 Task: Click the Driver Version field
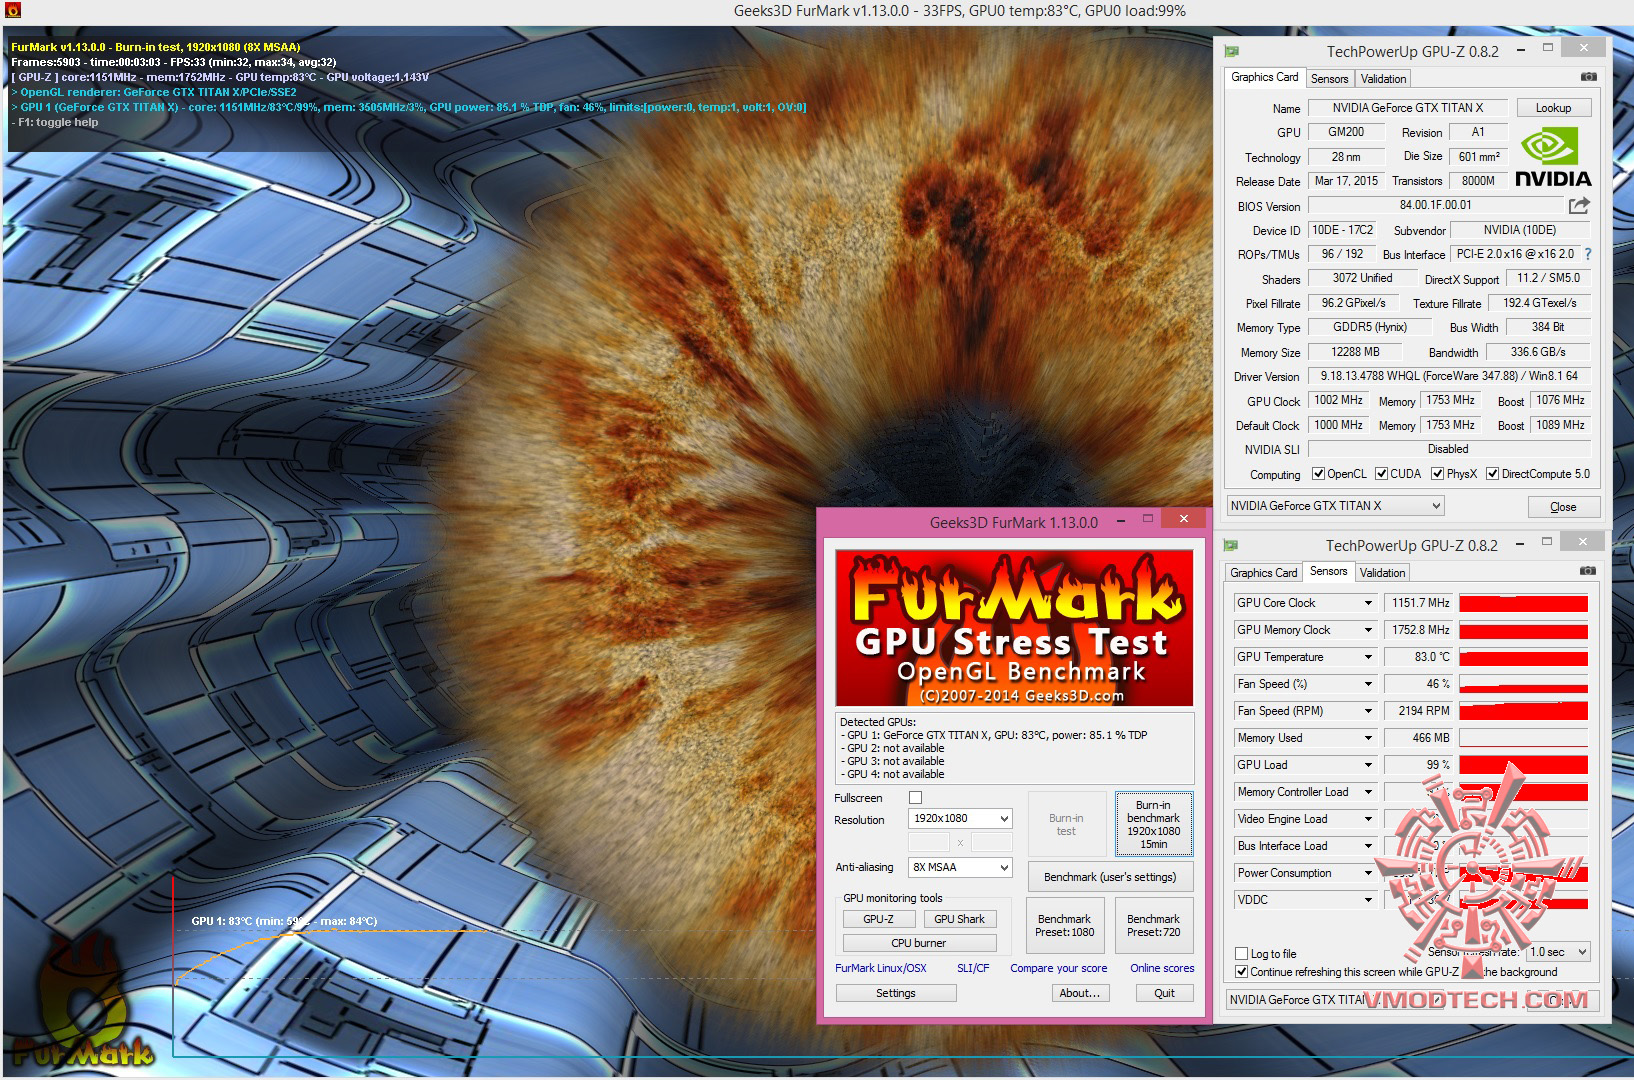pyautogui.click(x=1449, y=376)
